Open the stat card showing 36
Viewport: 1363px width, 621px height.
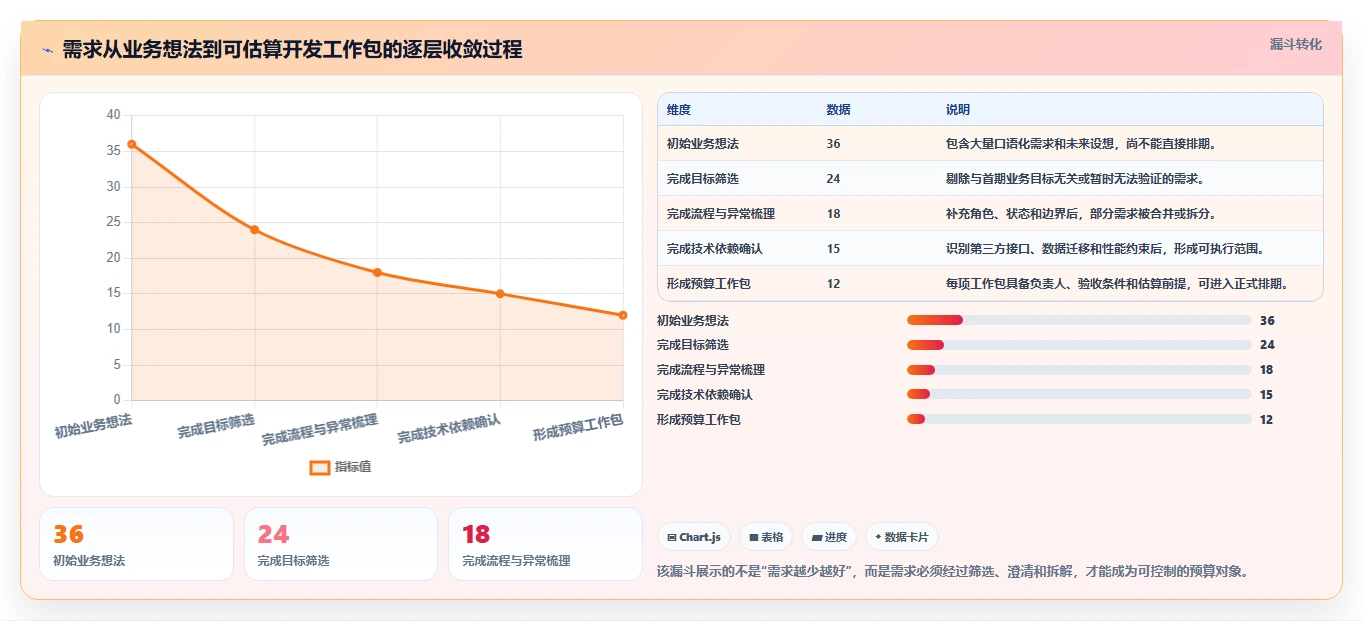[x=136, y=544]
